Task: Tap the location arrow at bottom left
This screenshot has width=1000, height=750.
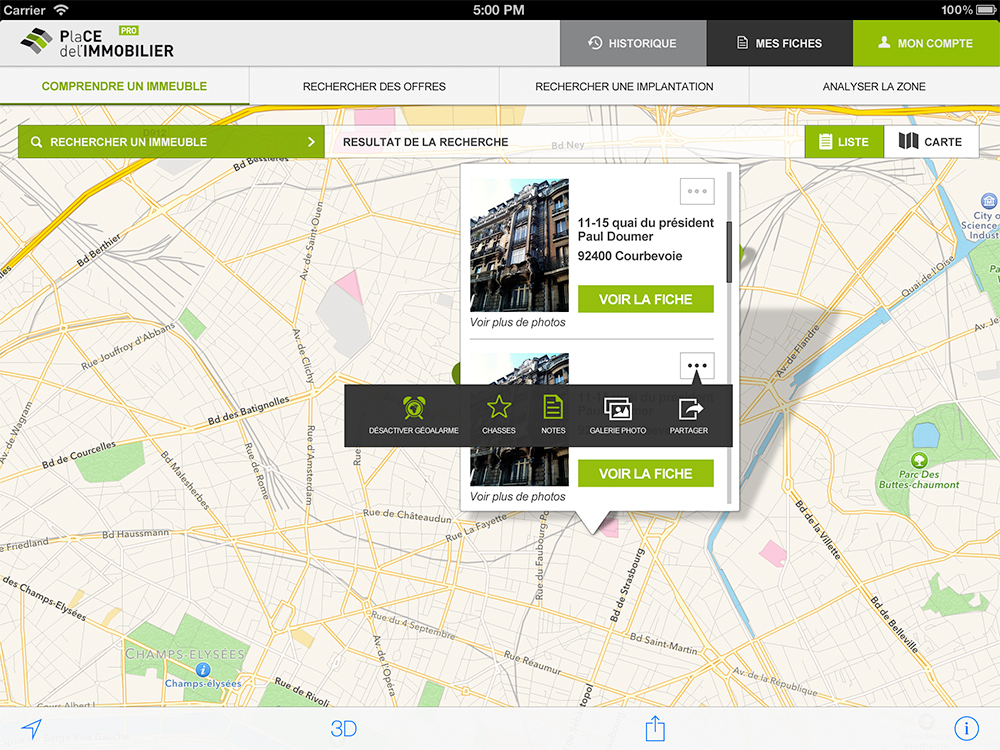Action: [32, 729]
